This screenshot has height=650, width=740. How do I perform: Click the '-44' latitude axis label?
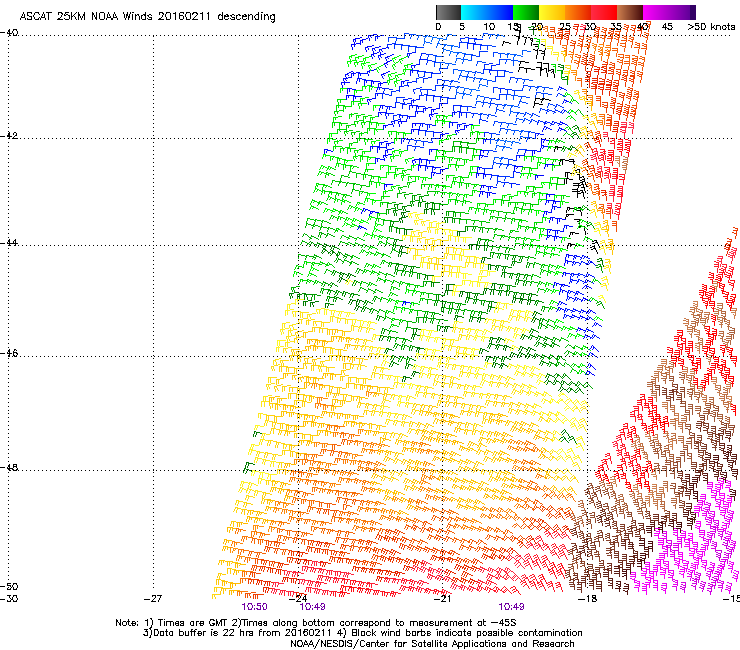9,243
